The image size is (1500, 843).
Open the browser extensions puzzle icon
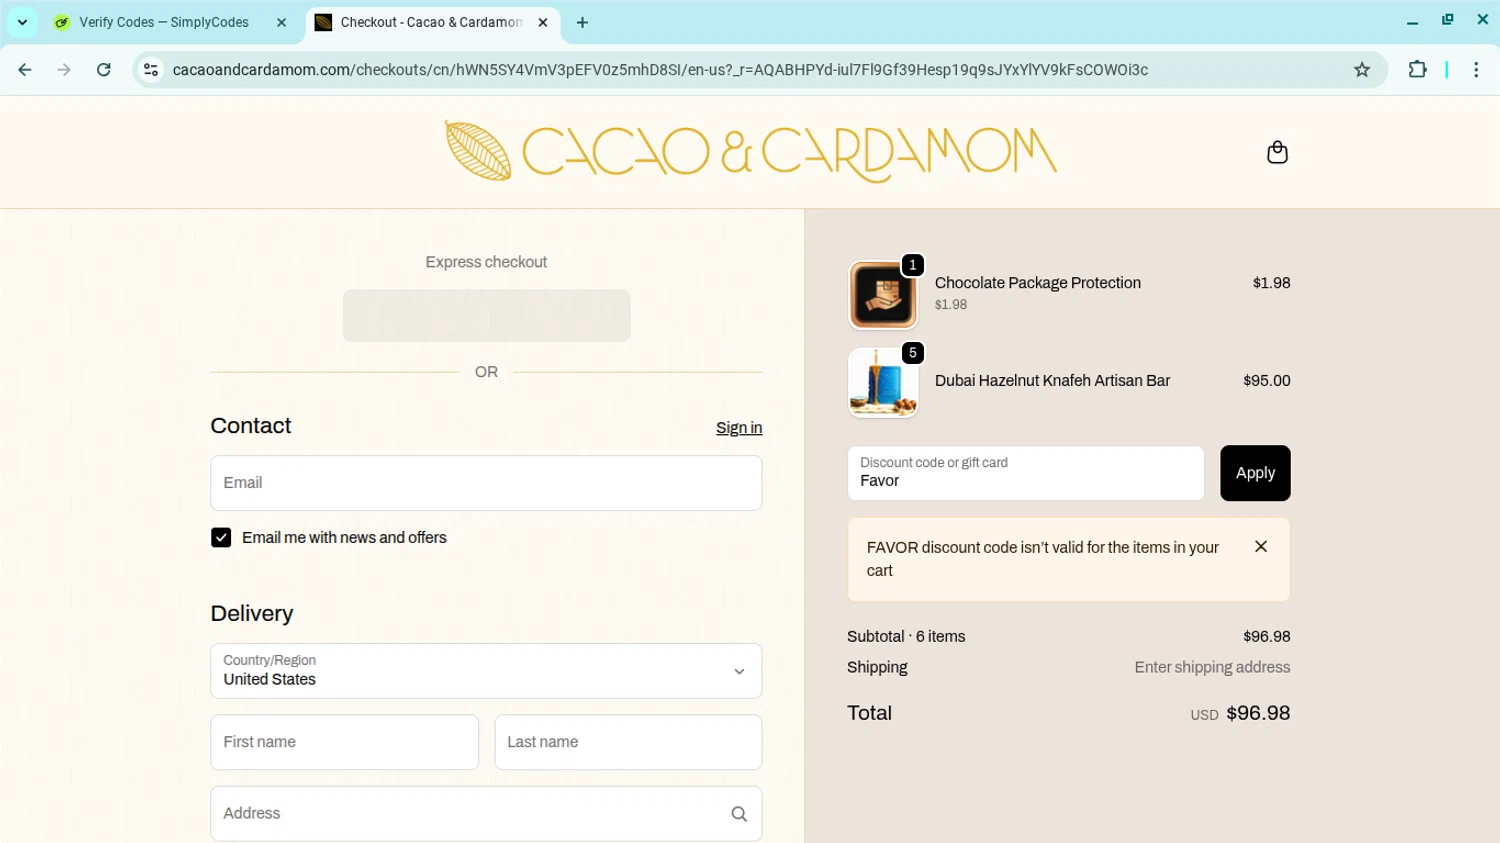click(x=1417, y=70)
